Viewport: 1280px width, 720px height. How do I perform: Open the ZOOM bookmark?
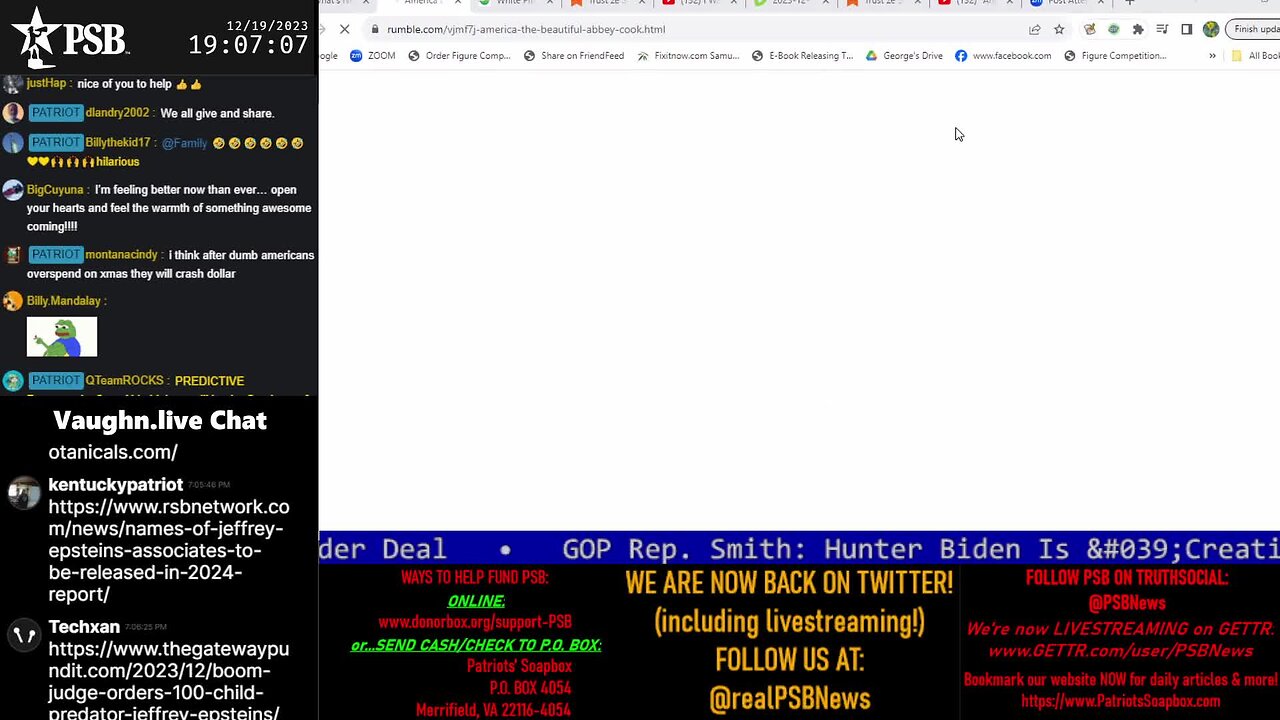pos(373,56)
